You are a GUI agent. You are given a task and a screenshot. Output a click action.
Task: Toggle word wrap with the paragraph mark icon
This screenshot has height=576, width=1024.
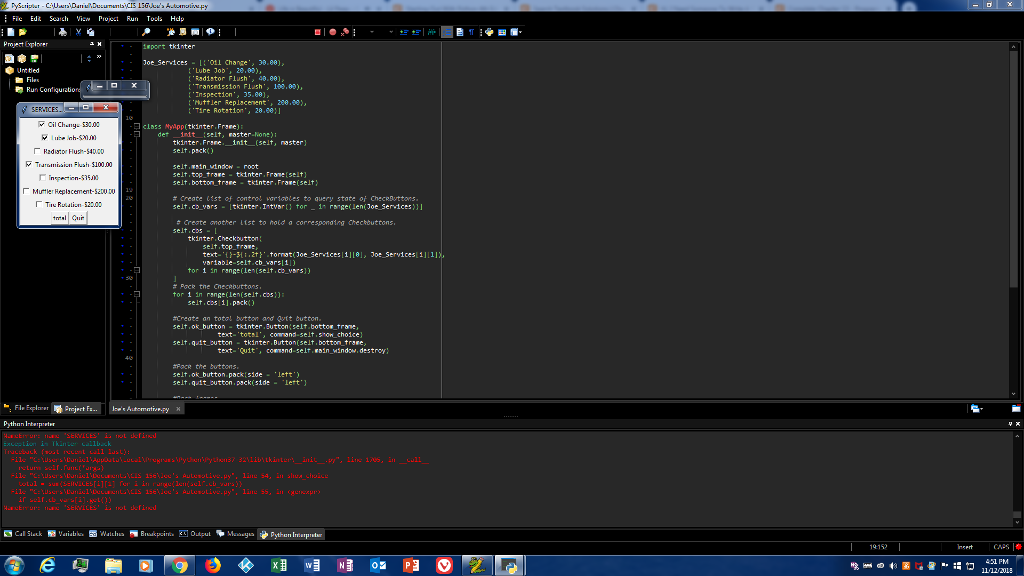tap(472, 31)
